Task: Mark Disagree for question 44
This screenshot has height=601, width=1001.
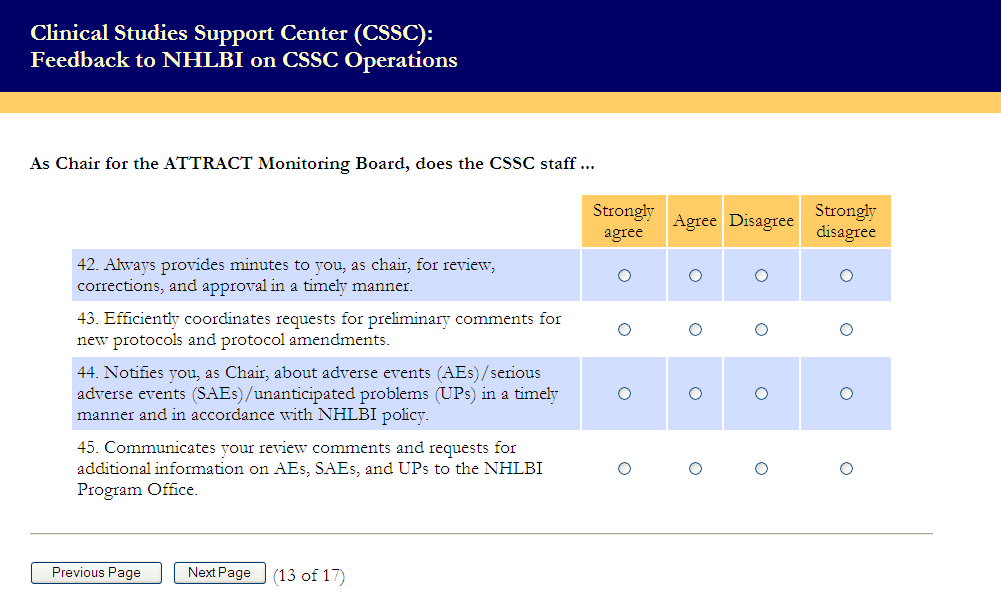Action: (x=761, y=394)
